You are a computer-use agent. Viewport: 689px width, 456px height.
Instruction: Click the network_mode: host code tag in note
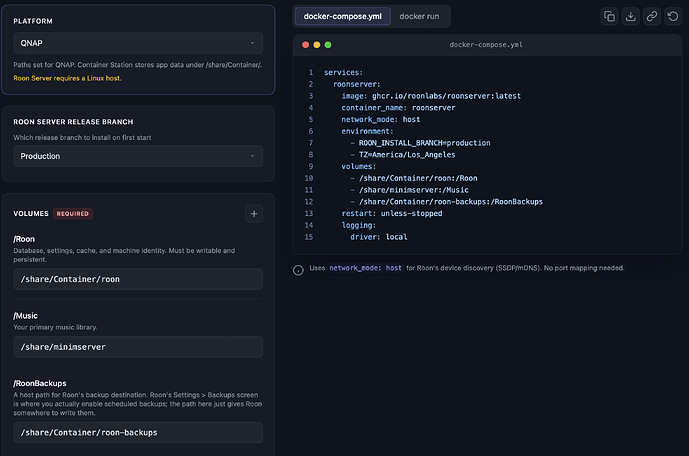click(366, 268)
